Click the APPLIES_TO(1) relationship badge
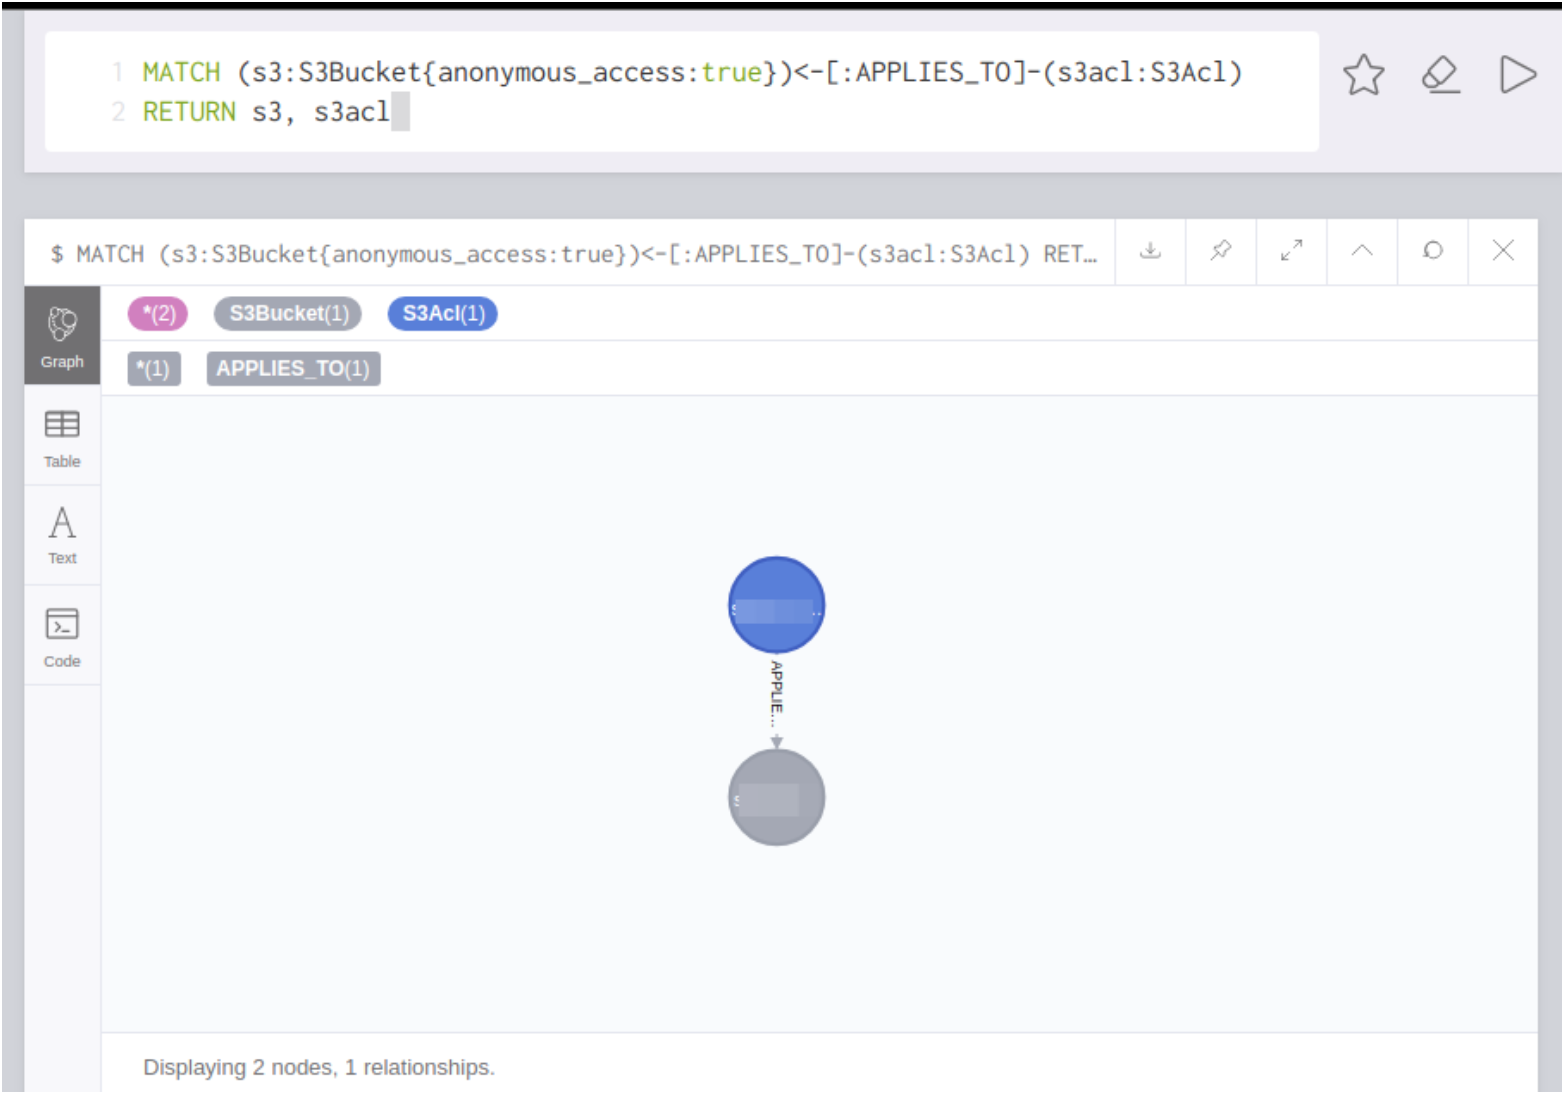1564x1096 pixels. (293, 369)
